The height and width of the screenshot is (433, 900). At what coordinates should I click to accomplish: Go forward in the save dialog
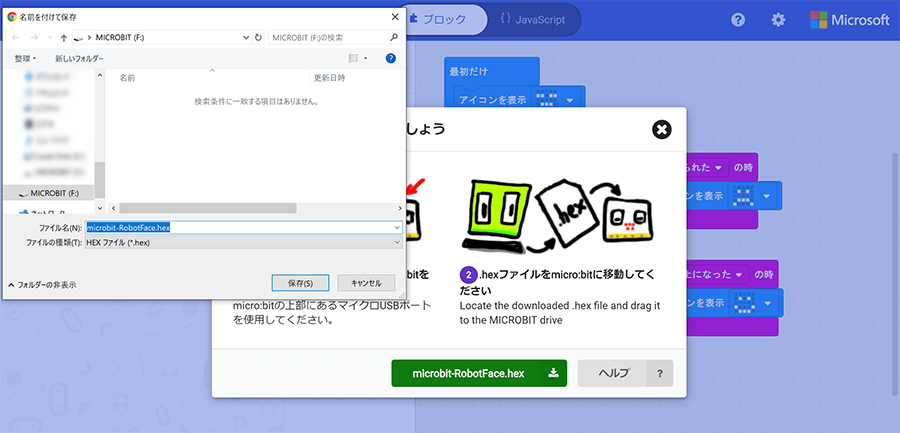click(x=34, y=38)
